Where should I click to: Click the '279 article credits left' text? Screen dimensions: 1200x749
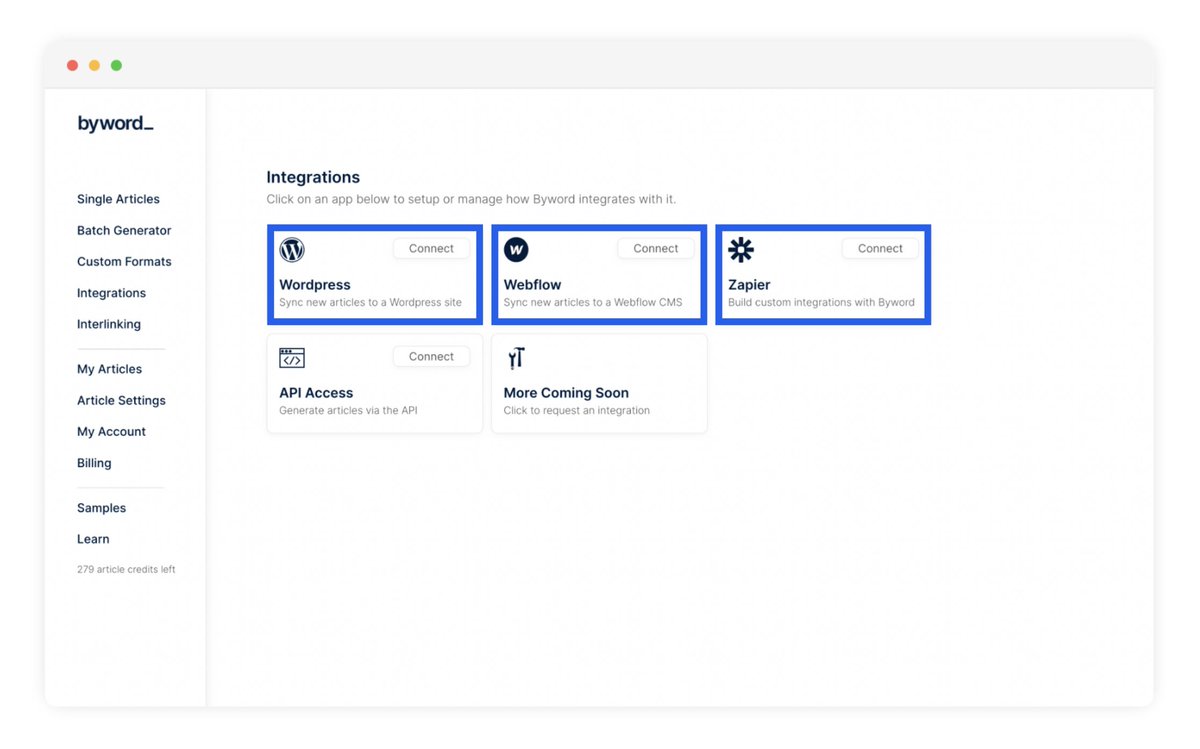(x=126, y=569)
